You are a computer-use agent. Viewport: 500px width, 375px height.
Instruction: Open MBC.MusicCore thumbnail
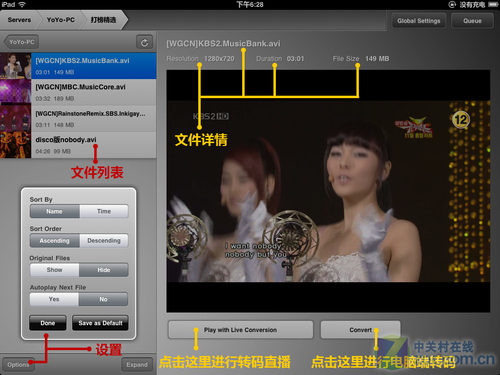[15, 92]
